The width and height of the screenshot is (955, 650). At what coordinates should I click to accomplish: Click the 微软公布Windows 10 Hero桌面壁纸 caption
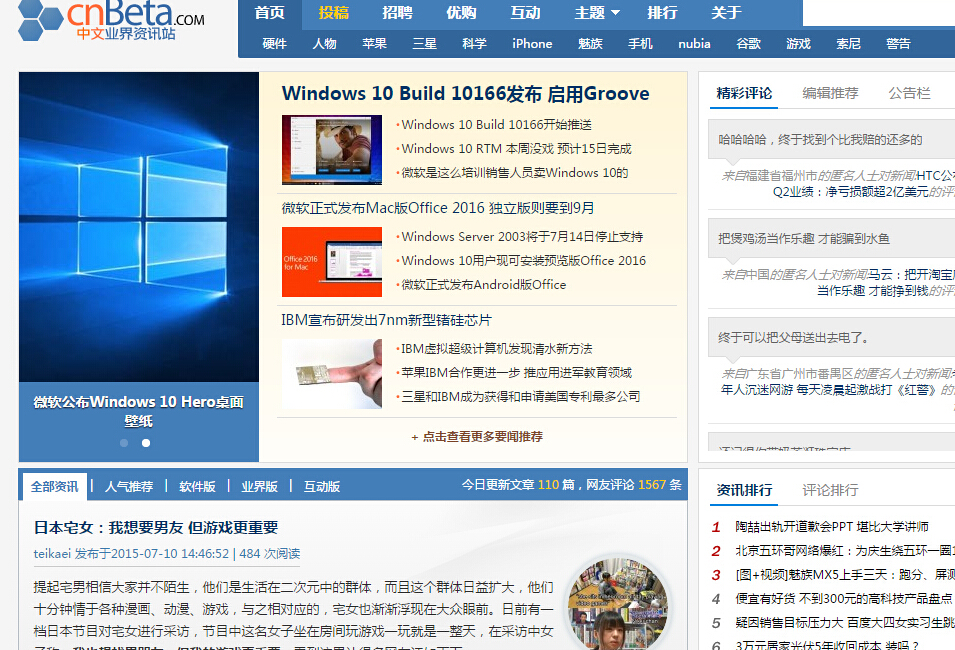(139, 411)
